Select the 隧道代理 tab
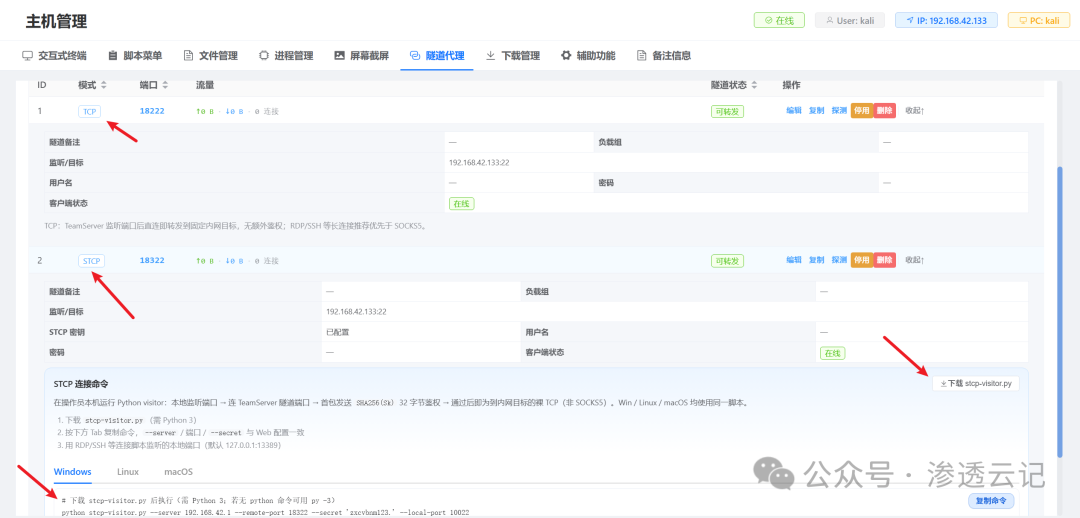This screenshot has width=1080, height=518. point(437,56)
